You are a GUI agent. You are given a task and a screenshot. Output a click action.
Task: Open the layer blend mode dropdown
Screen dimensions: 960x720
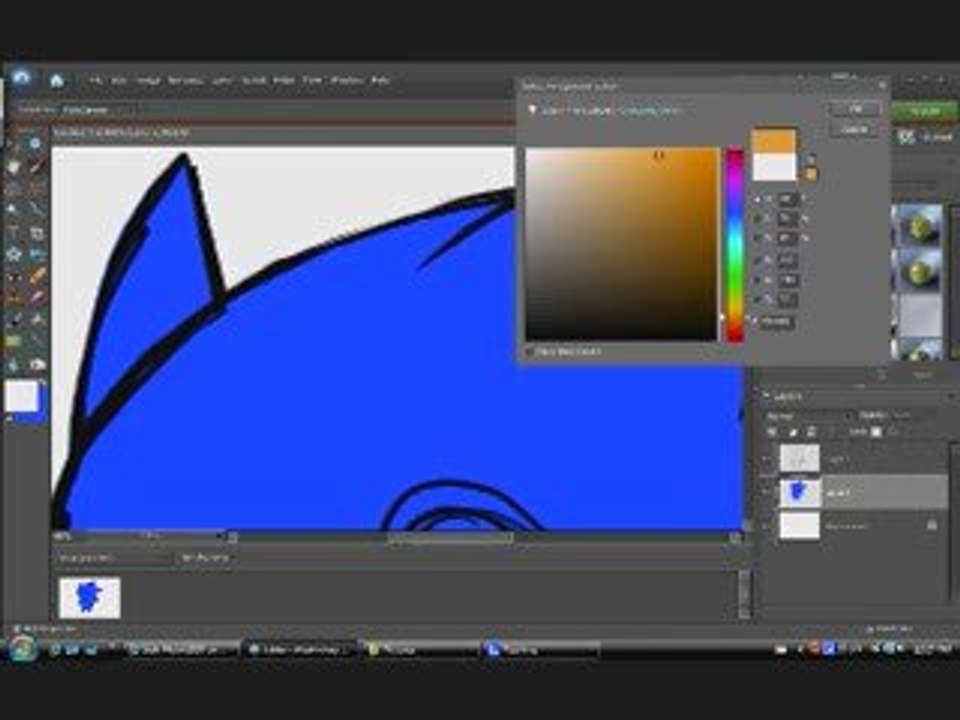[808, 416]
